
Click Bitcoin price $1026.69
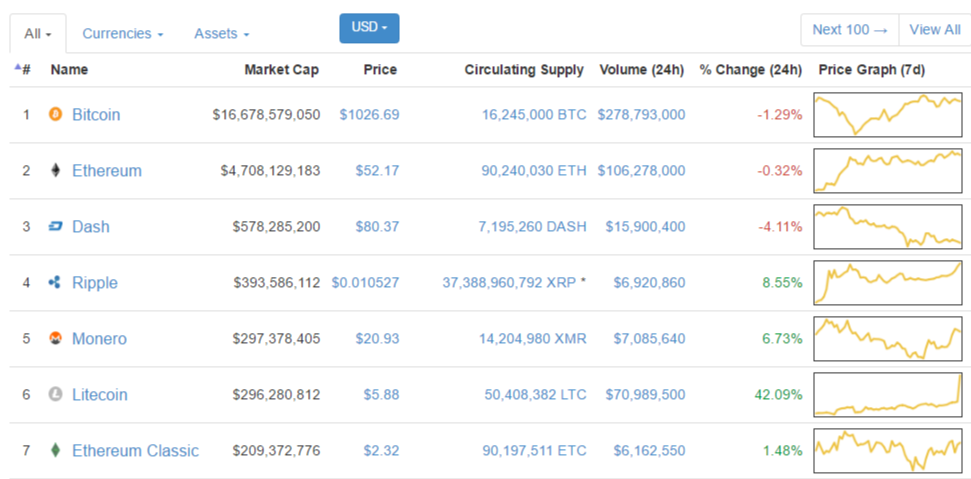(x=369, y=115)
